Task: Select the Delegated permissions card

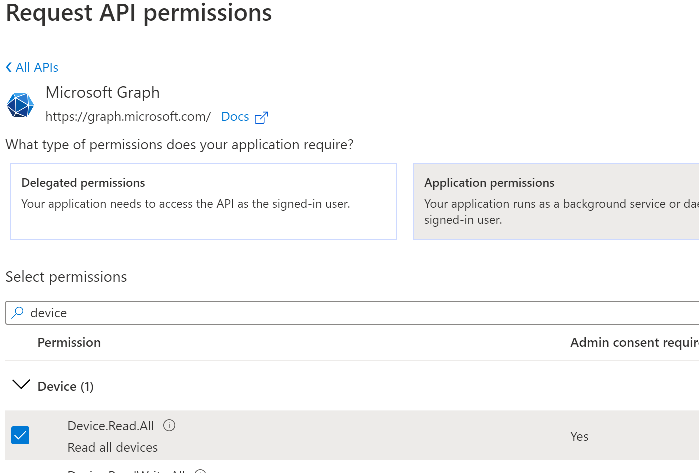Action: click(203, 202)
